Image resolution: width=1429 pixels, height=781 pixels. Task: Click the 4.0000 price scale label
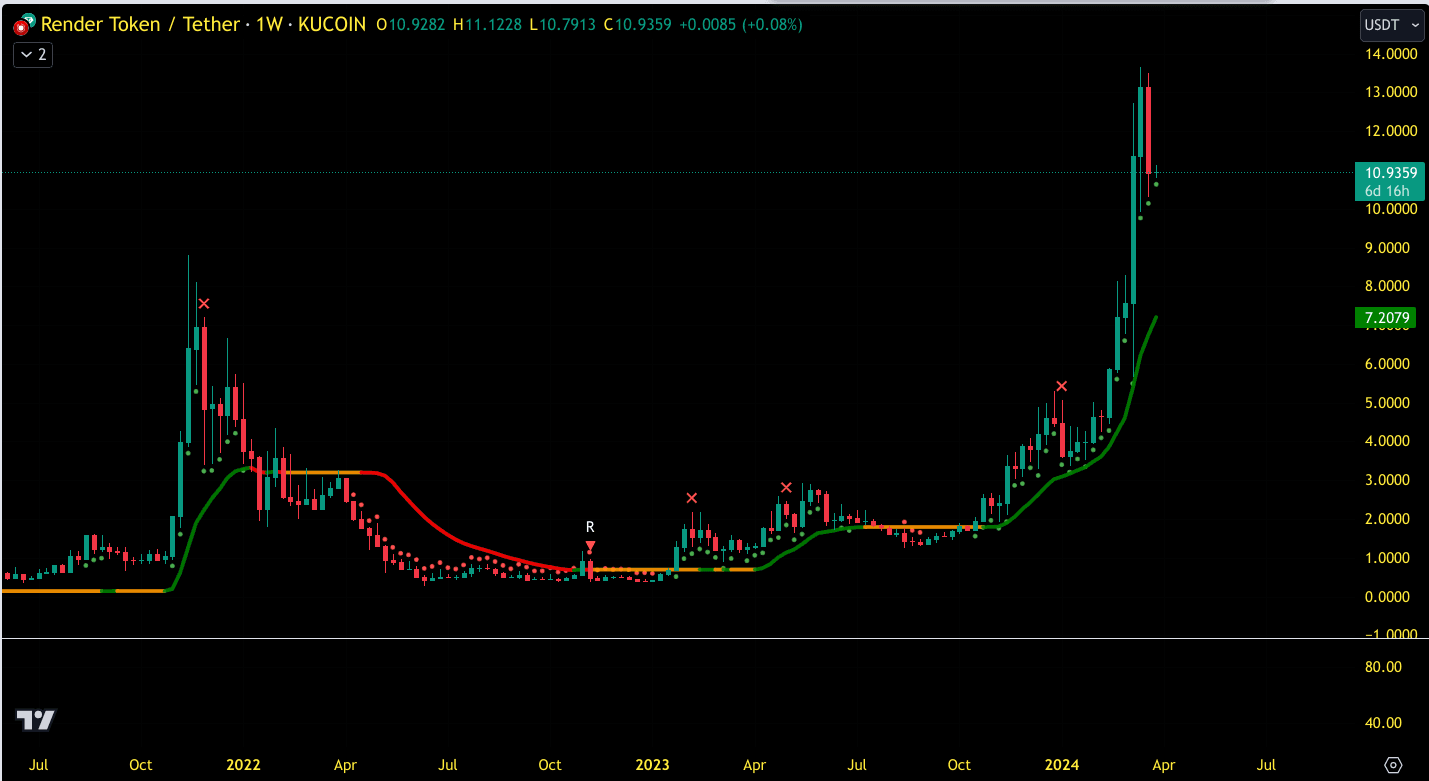(x=1389, y=441)
